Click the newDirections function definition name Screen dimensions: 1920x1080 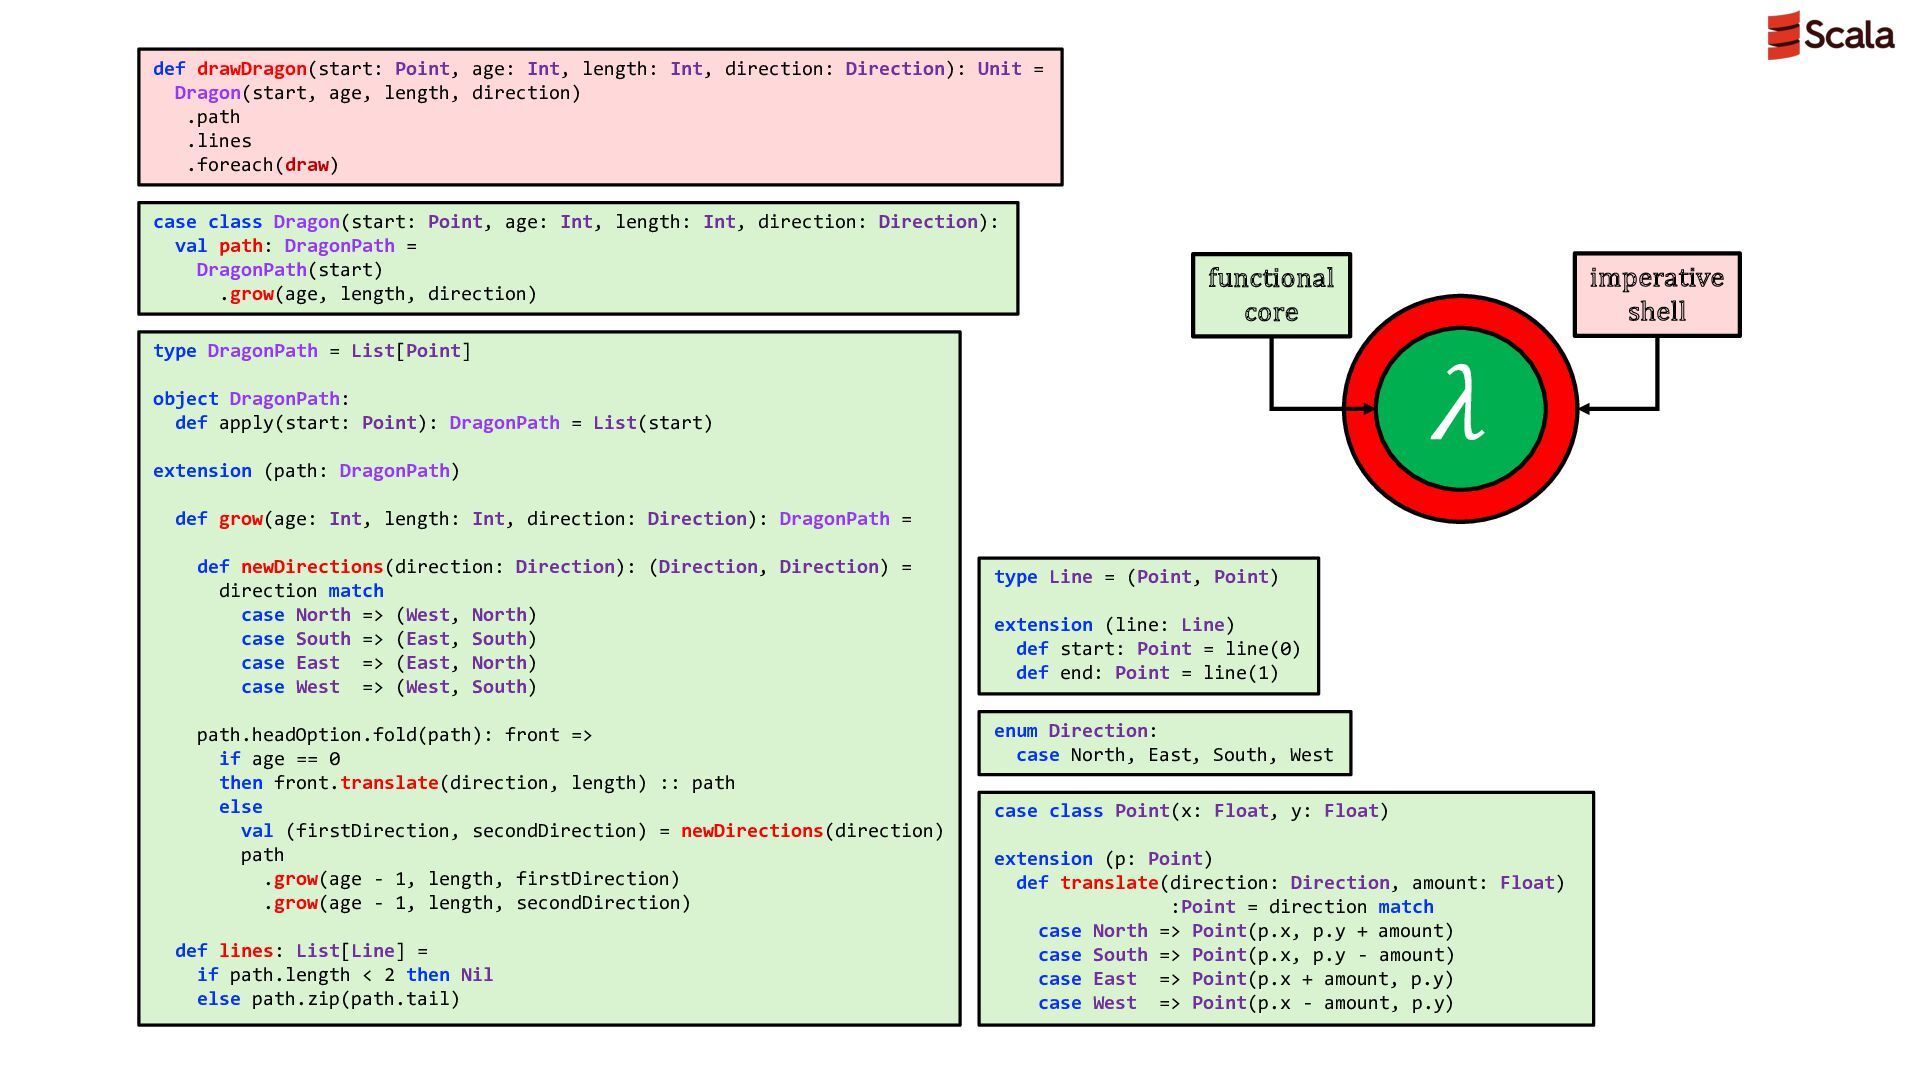coord(312,567)
